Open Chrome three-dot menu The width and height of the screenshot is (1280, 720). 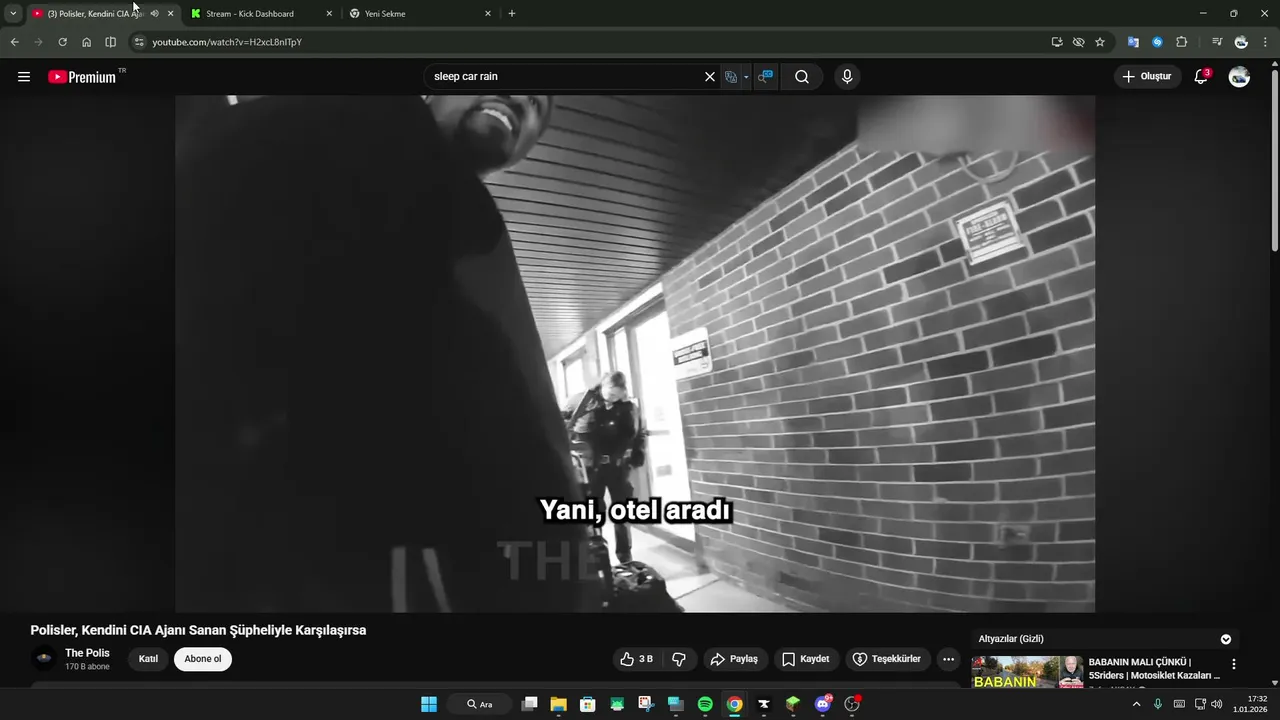(1265, 42)
